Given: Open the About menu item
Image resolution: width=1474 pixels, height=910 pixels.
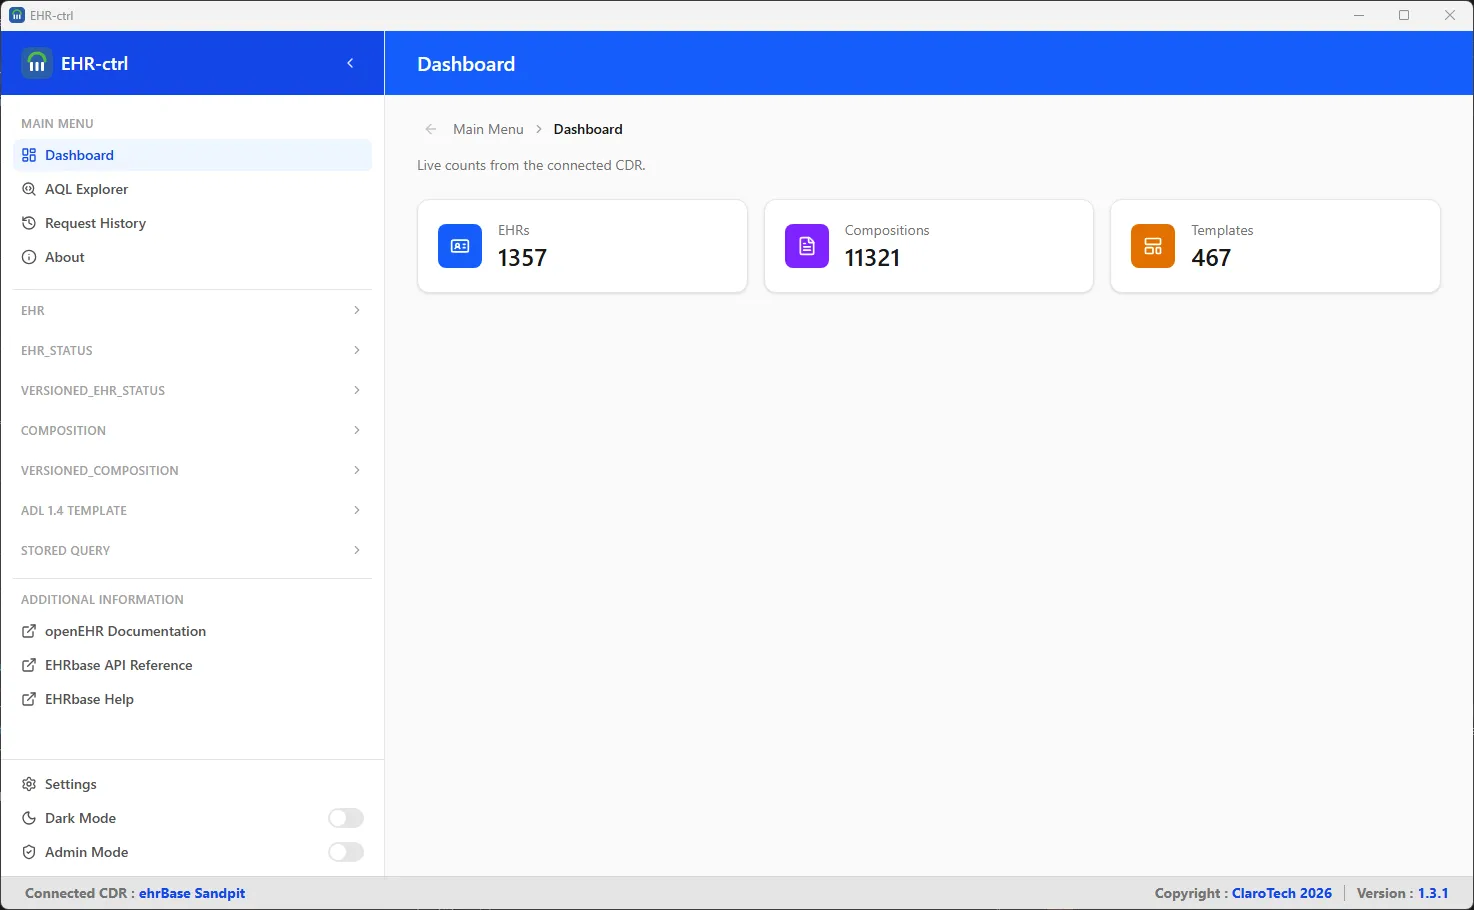Looking at the screenshot, I should pos(192,257).
